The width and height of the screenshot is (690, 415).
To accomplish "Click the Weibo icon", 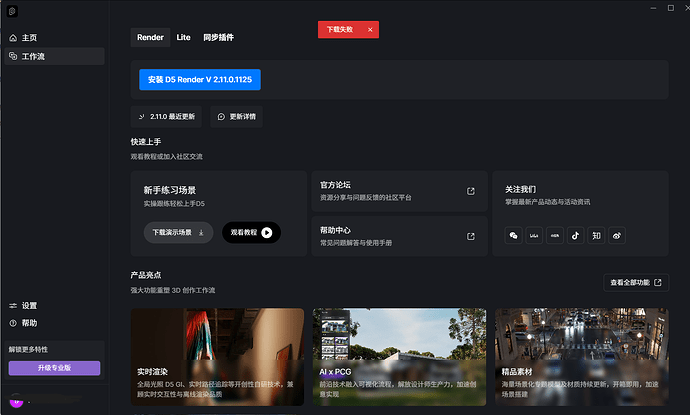I will click(617, 235).
